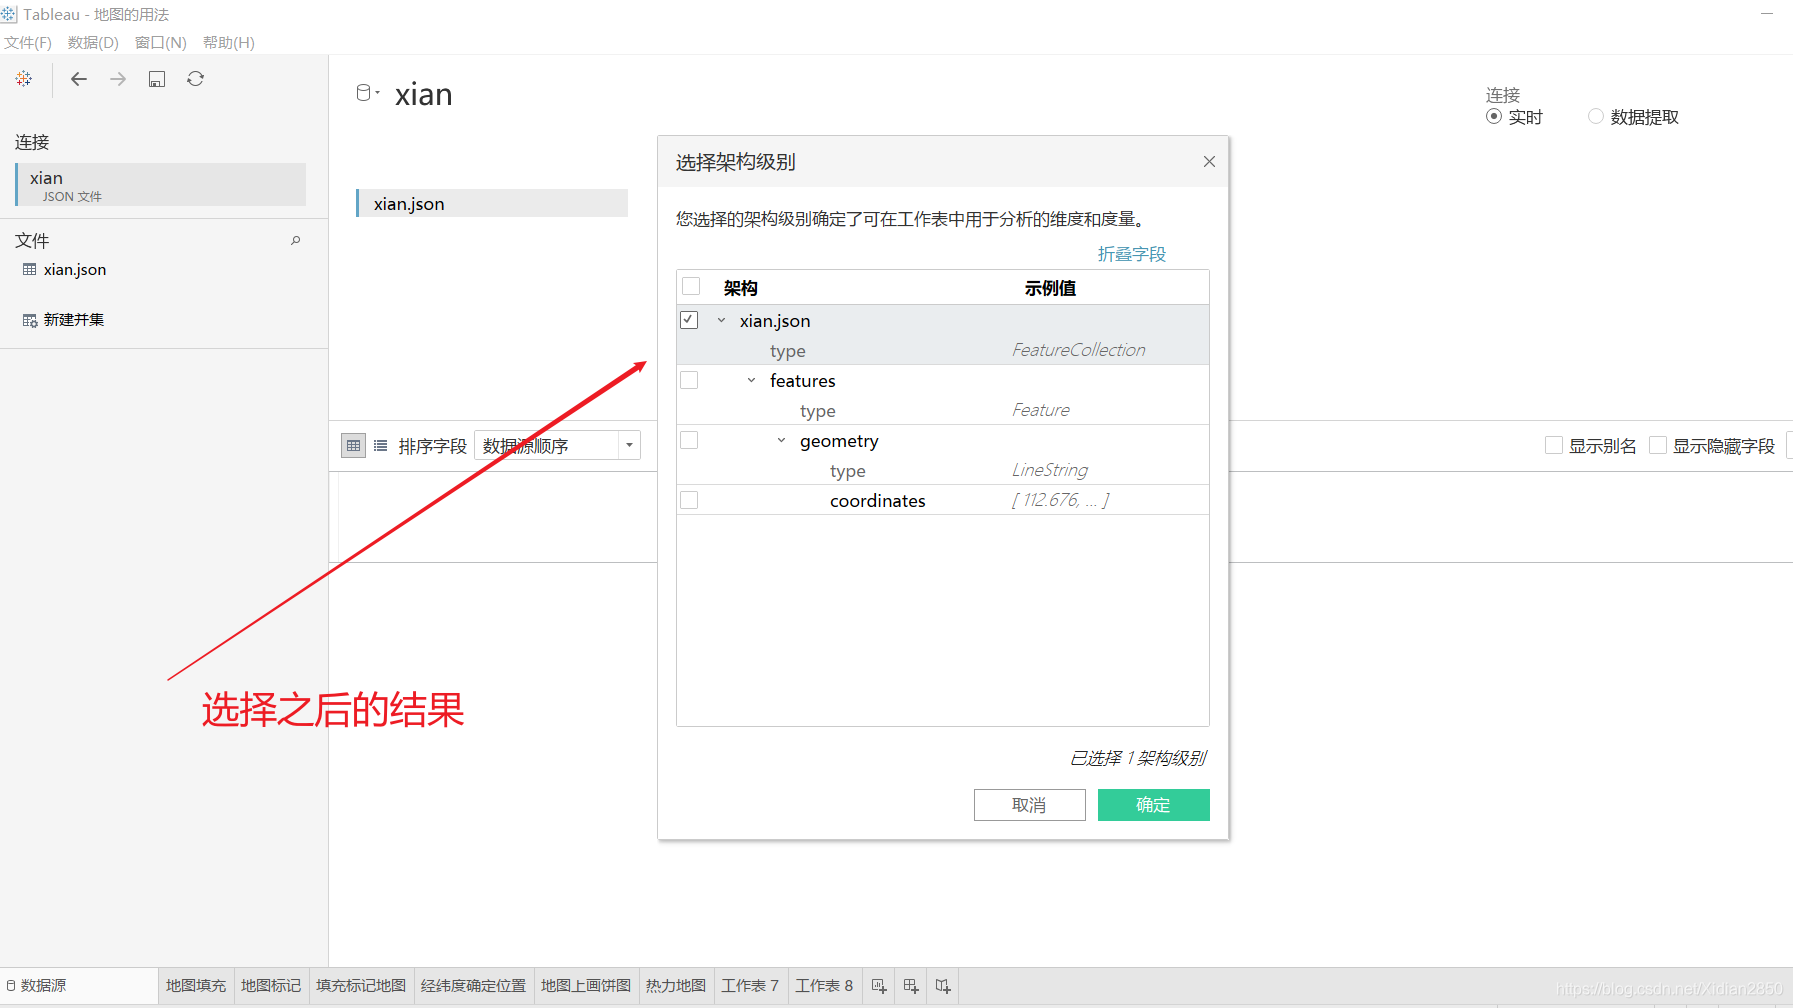Viewport: 1793px width, 1008px height.
Task: Click the FeatureCollection sample value
Action: [x=1079, y=350]
